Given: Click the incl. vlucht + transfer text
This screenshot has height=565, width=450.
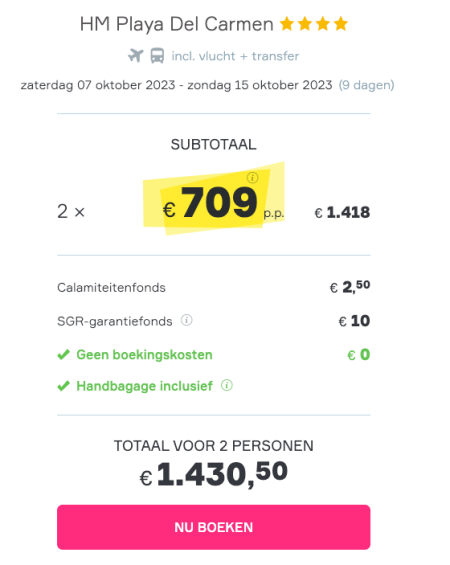Looking at the screenshot, I should [x=235, y=56].
